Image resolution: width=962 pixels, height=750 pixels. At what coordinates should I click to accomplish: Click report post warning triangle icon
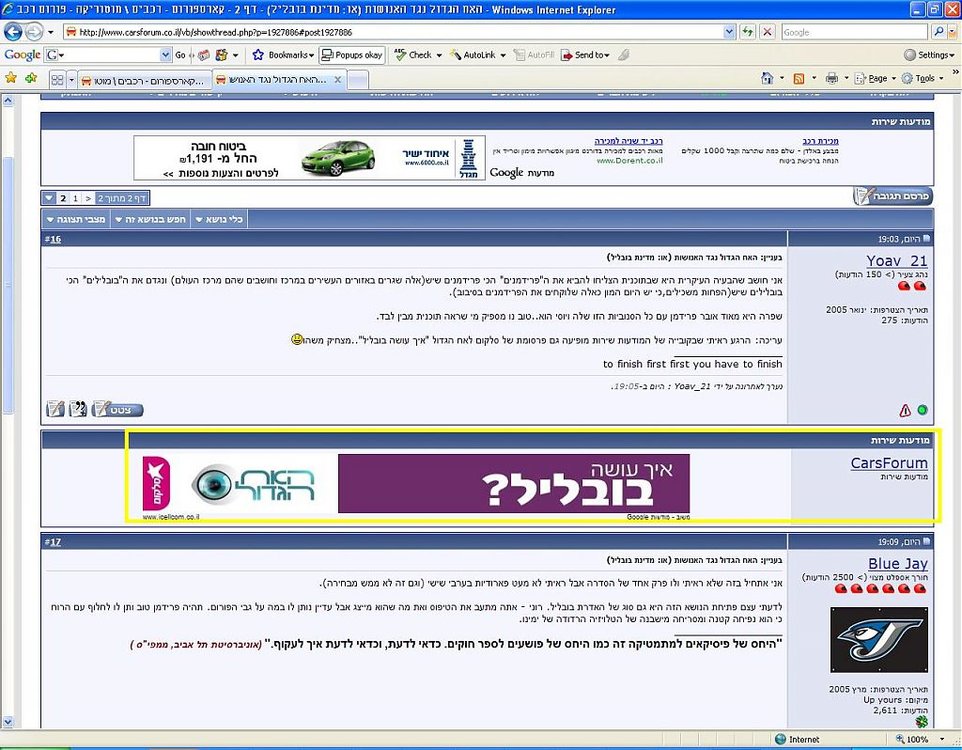(904, 411)
